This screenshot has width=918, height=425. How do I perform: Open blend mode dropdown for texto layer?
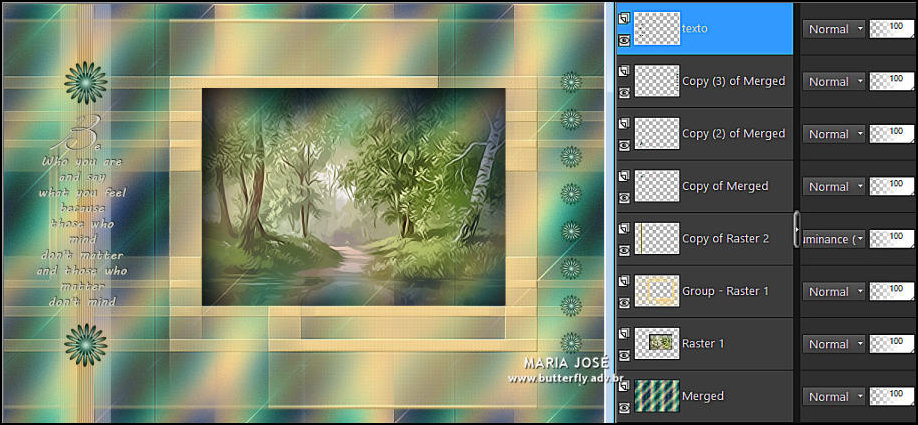pos(834,29)
